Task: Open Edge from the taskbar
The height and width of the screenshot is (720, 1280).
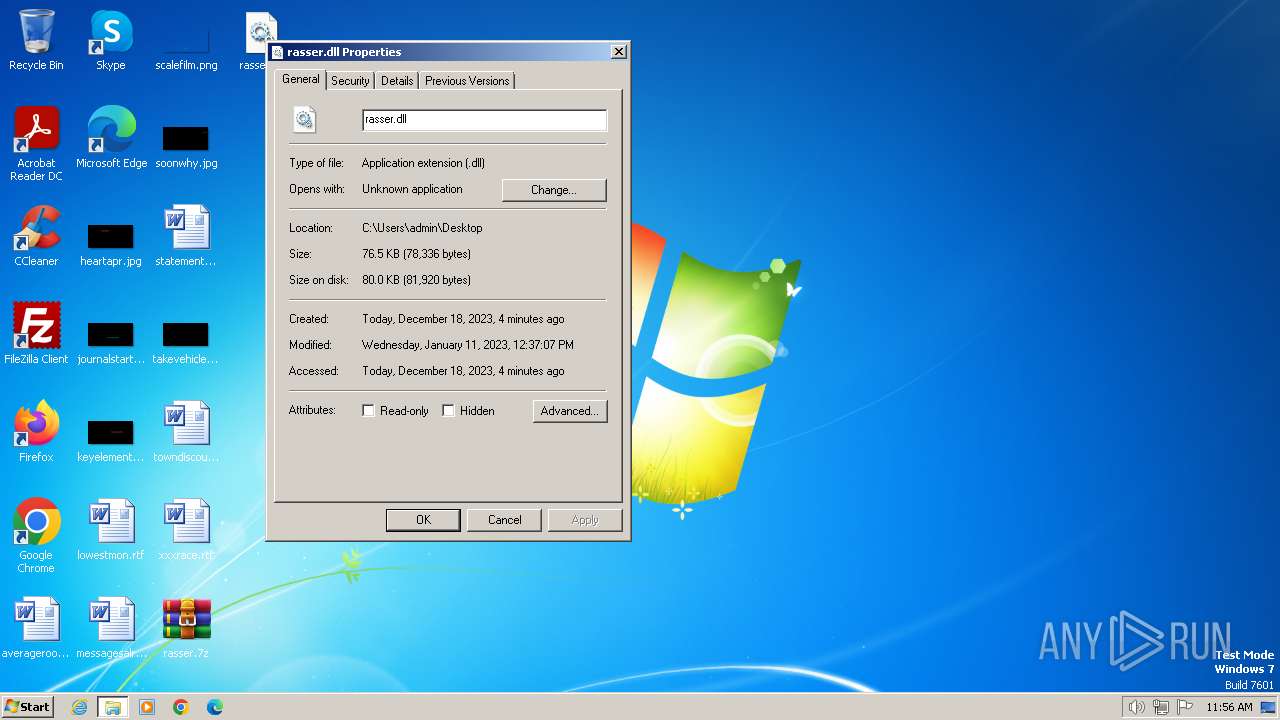Action: [x=215, y=707]
